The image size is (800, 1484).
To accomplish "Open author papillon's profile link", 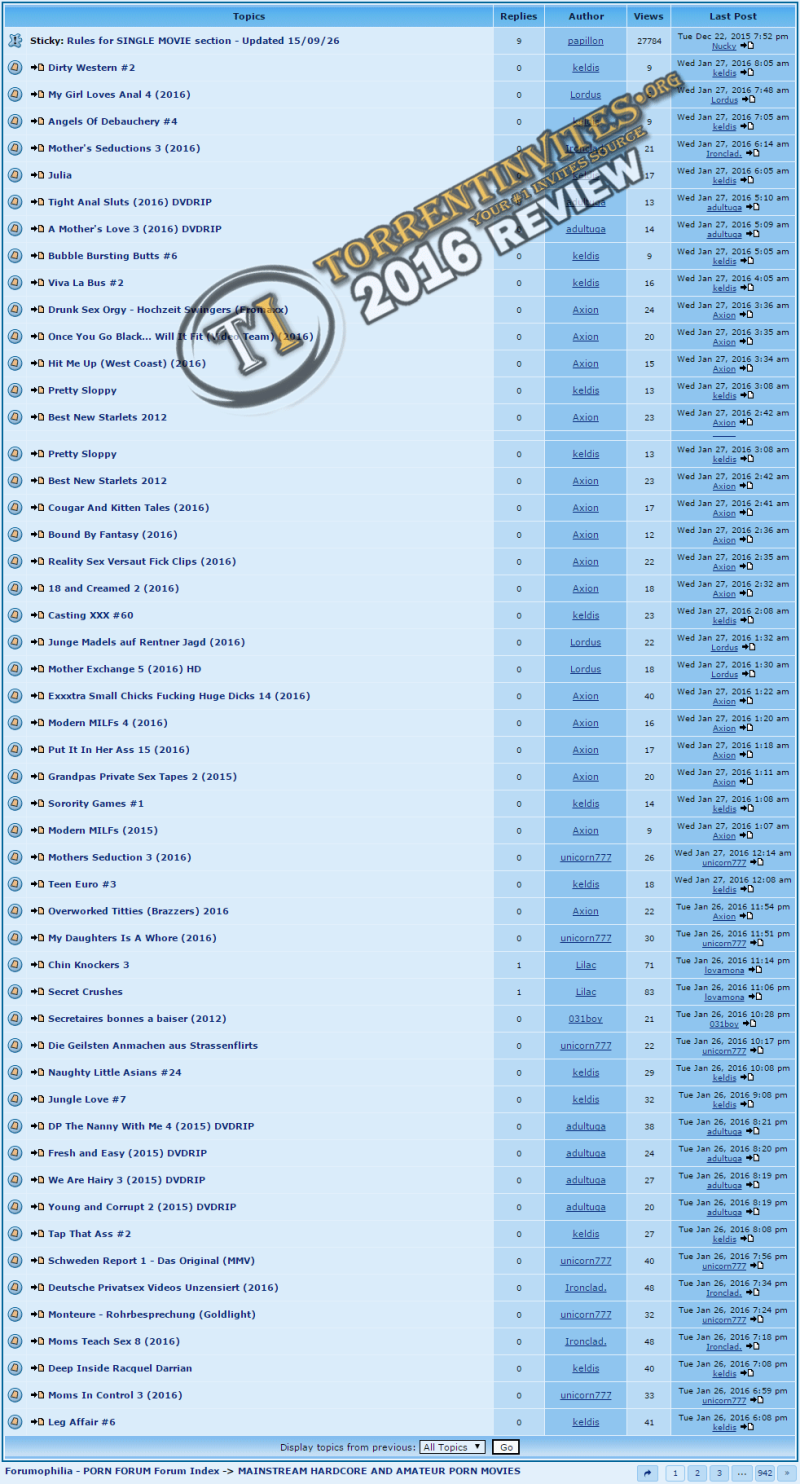I will pyautogui.click(x=586, y=41).
